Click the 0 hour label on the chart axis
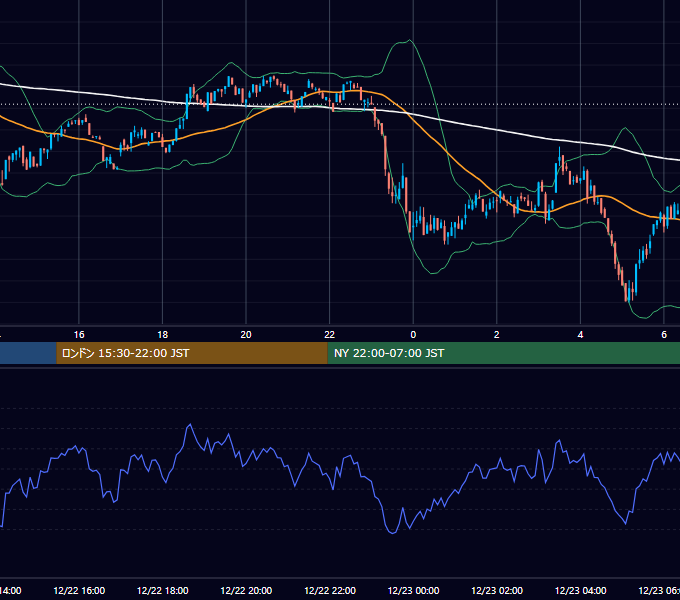The width and height of the screenshot is (680, 600). (x=413, y=335)
